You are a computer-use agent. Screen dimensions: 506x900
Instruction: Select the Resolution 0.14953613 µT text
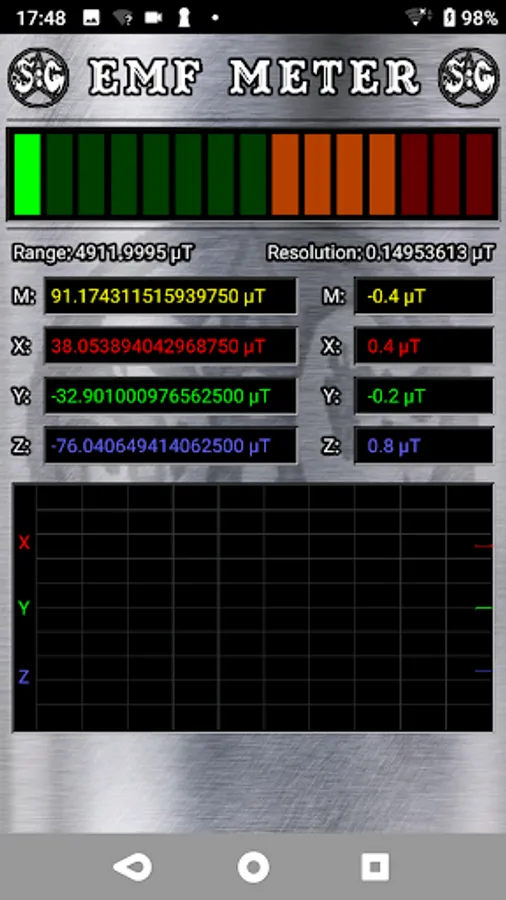pos(380,252)
